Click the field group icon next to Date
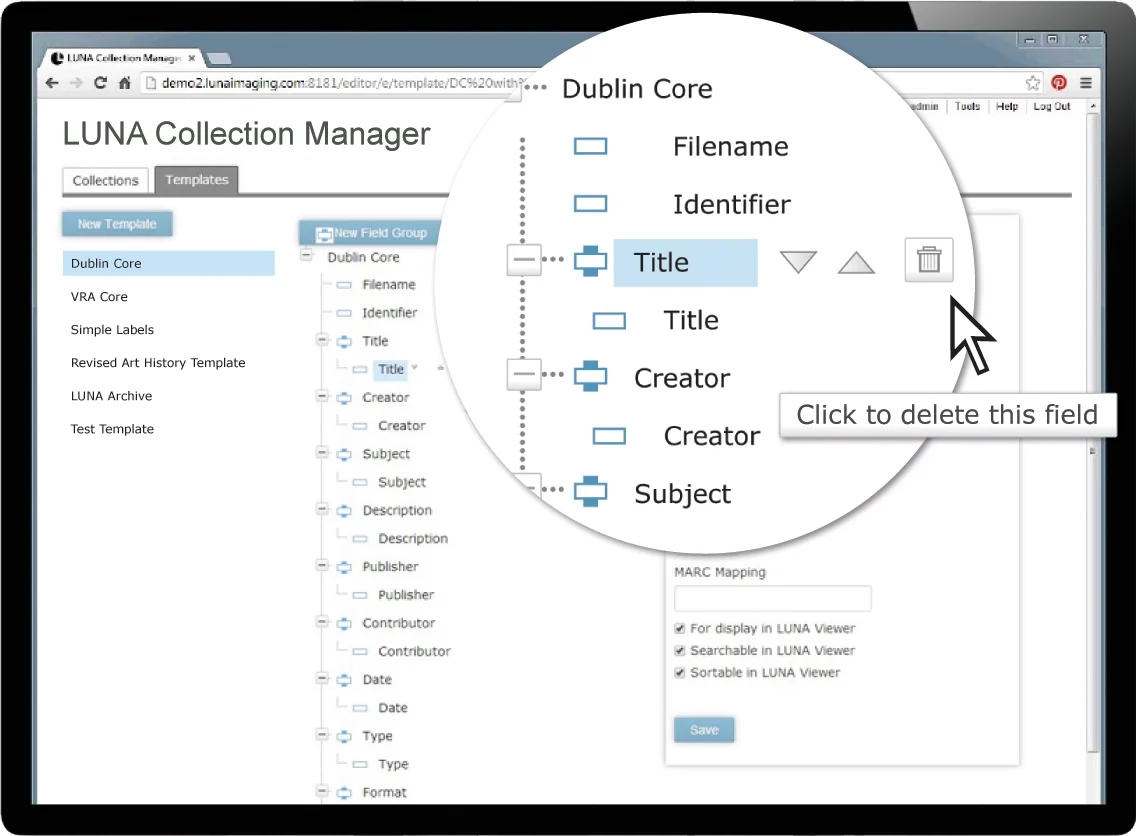 344,680
